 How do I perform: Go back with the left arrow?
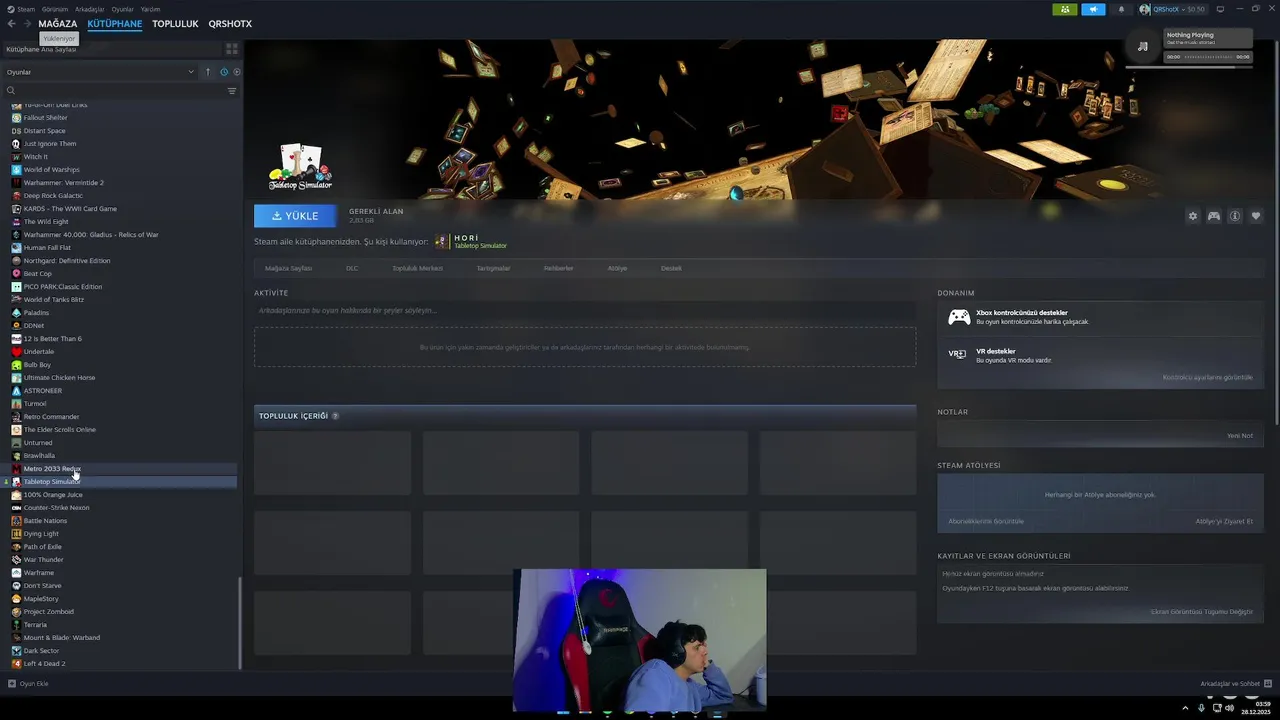[12, 23]
